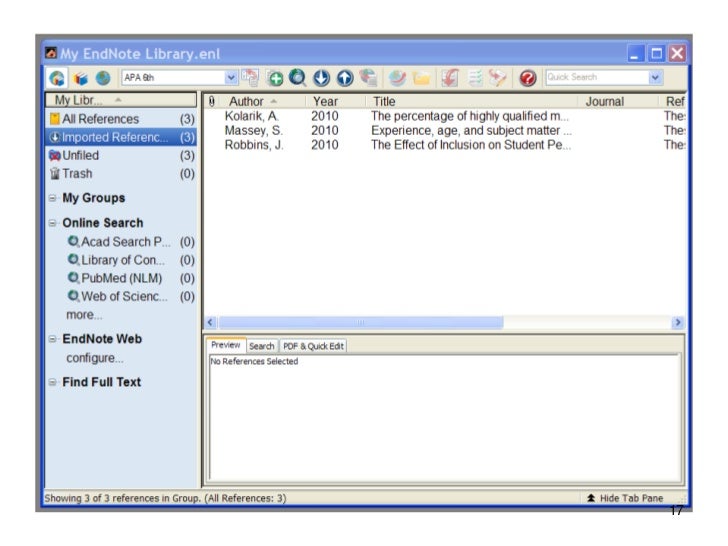The image size is (728, 546).
Task: Click the Format Bibliography icon
Action: [x=475, y=78]
